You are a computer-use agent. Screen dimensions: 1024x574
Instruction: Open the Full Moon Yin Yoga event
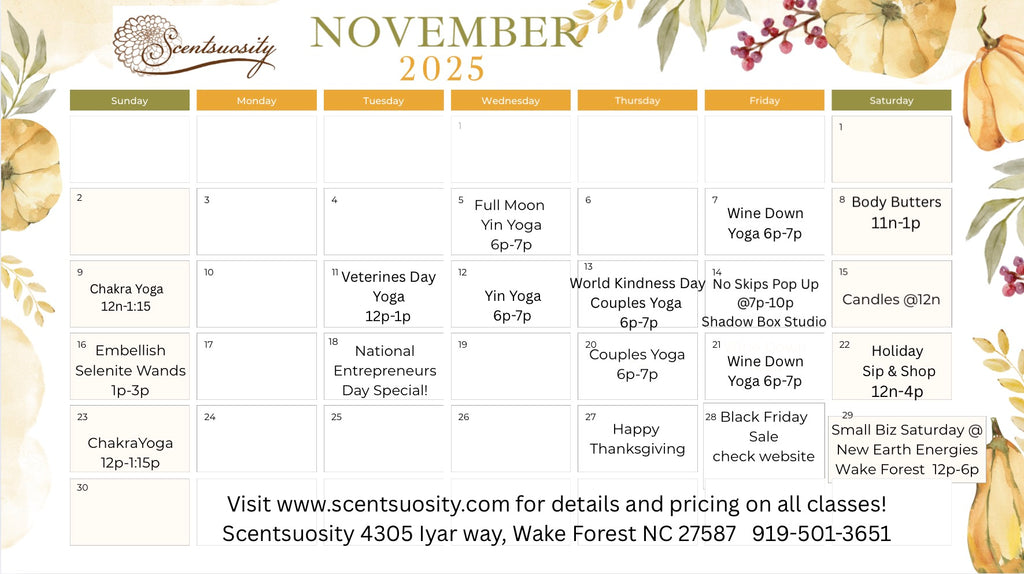coord(510,224)
